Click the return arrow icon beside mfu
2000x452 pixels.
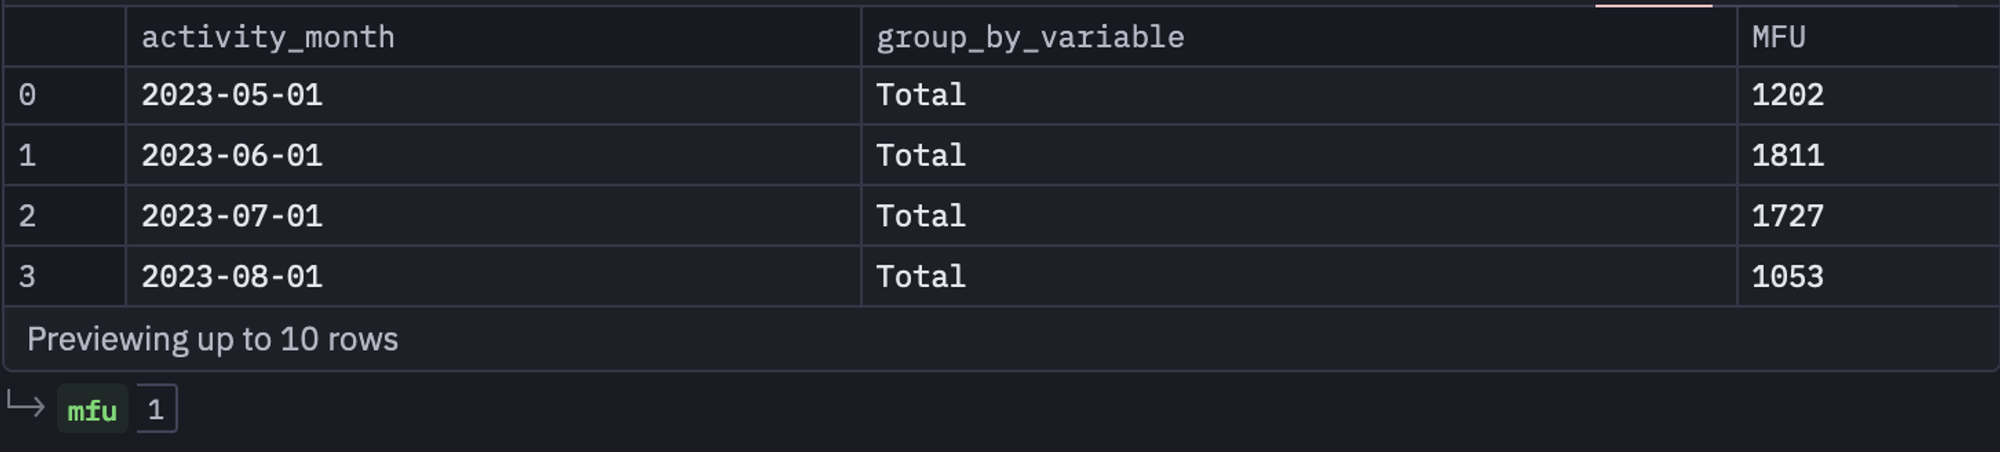tap(26, 405)
